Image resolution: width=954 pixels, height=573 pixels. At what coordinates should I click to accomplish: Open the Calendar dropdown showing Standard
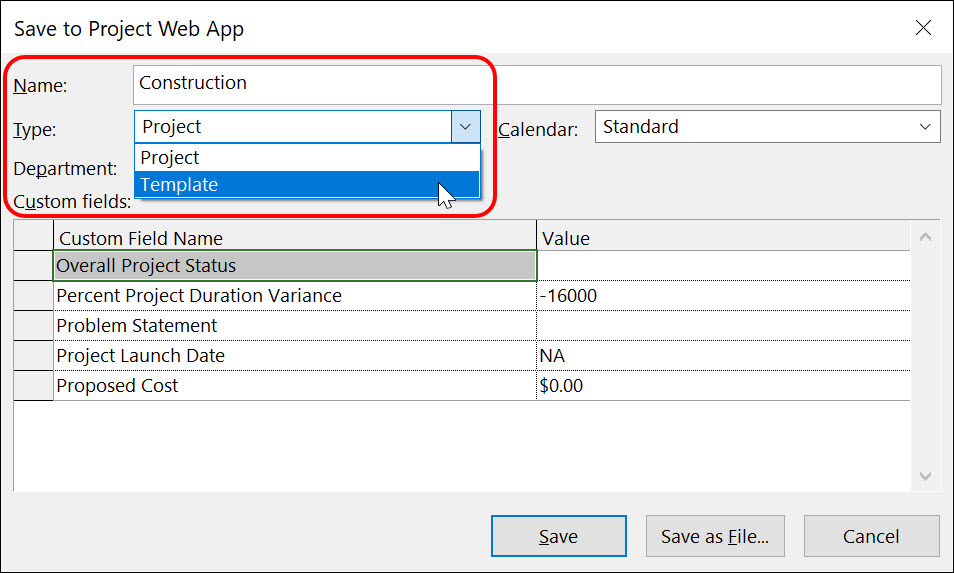[767, 127]
